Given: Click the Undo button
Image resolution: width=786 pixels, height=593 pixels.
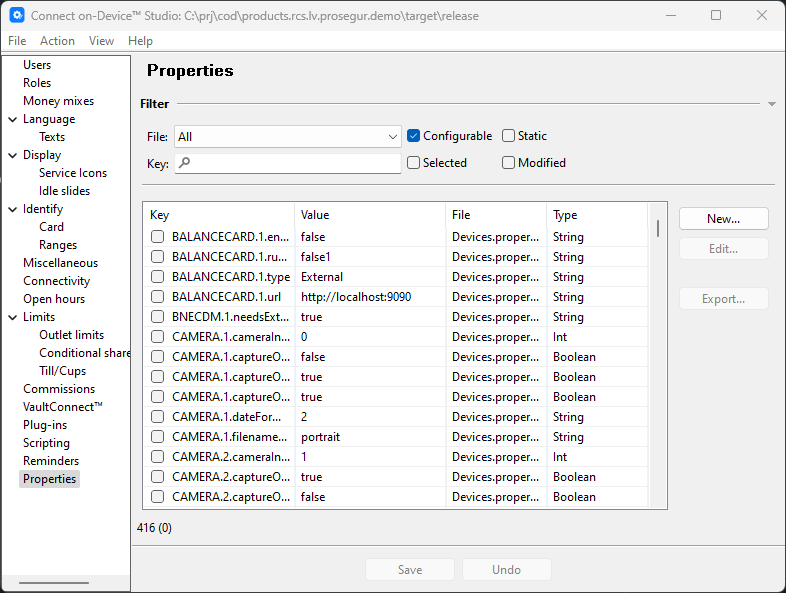Looking at the screenshot, I should (x=506, y=569).
